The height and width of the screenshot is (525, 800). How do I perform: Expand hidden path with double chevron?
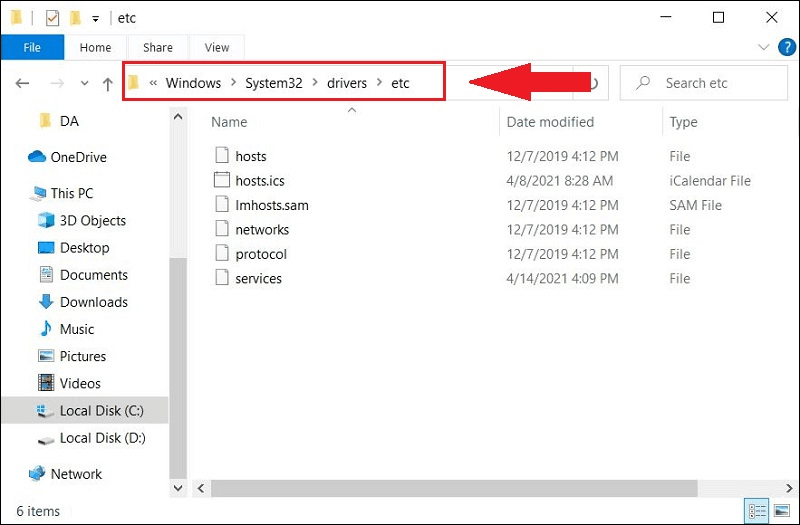(153, 83)
